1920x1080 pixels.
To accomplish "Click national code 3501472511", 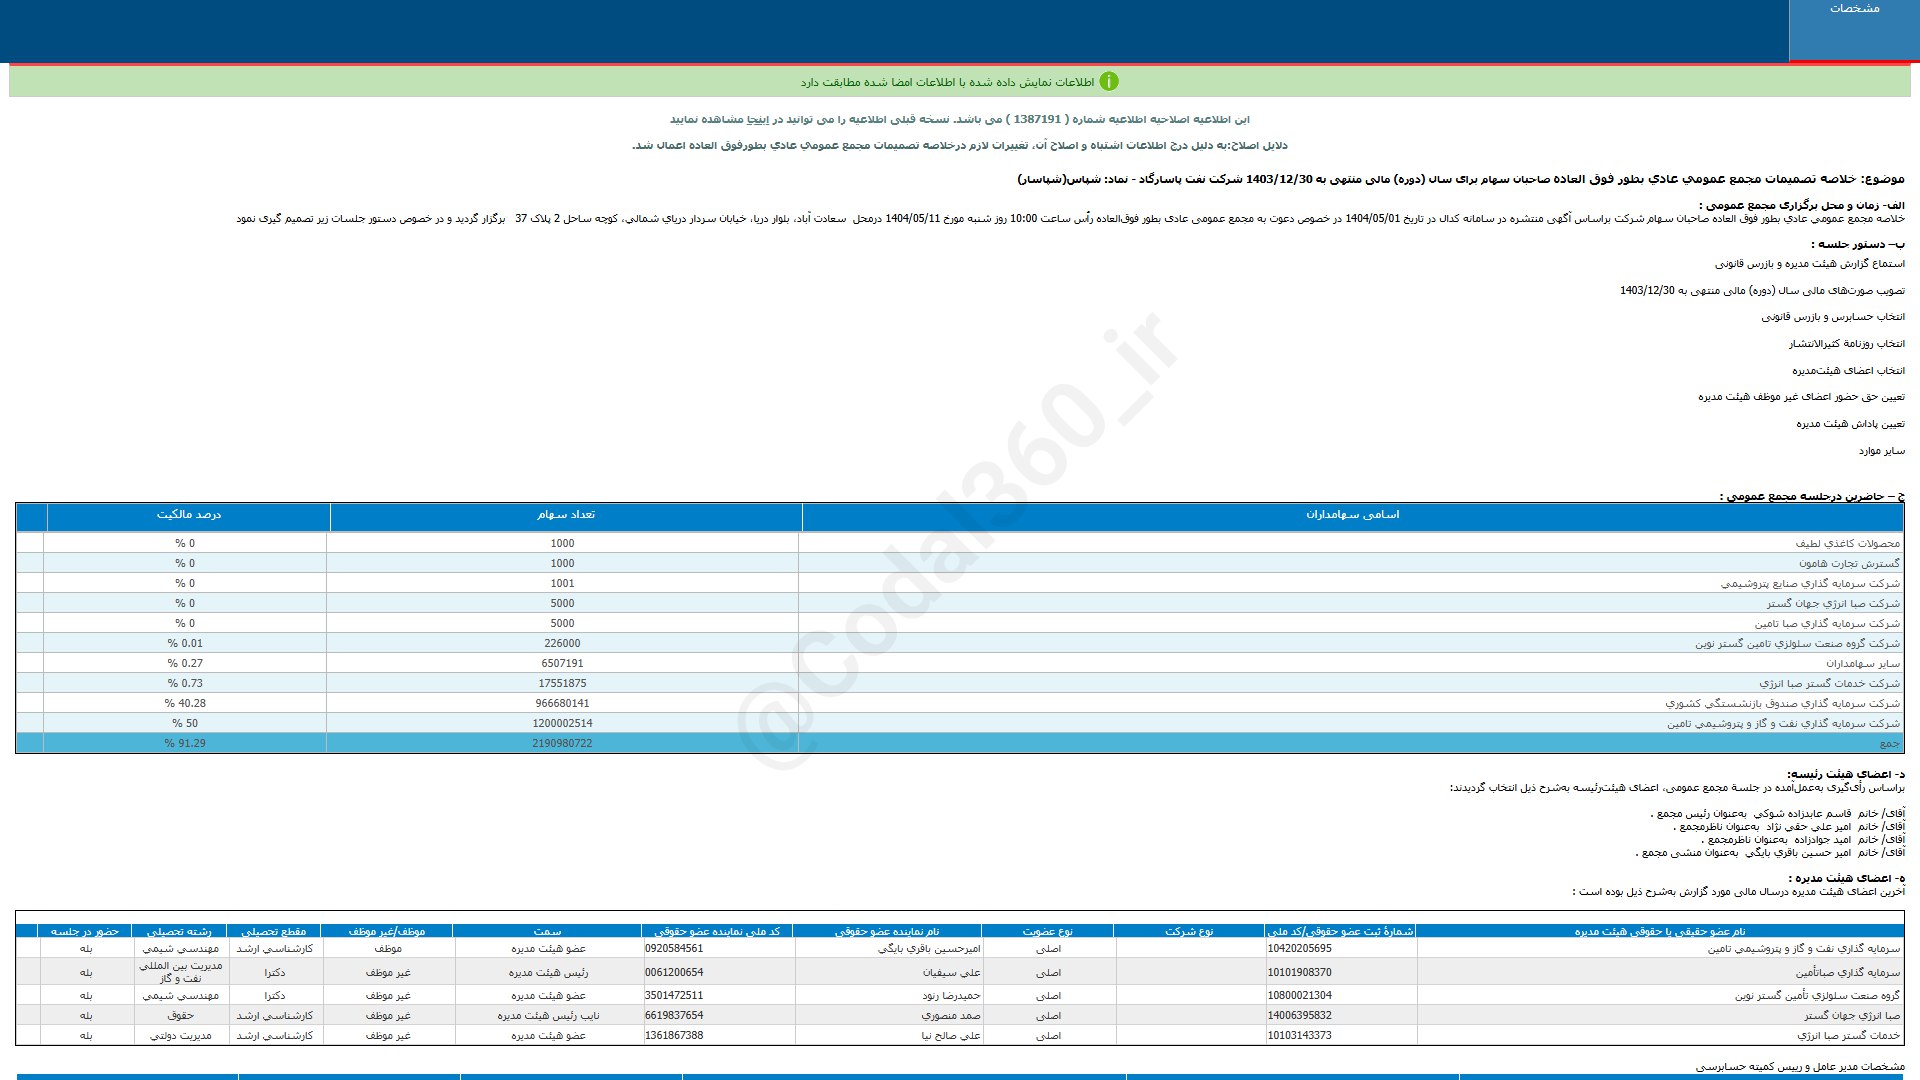I will (x=674, y=995).
